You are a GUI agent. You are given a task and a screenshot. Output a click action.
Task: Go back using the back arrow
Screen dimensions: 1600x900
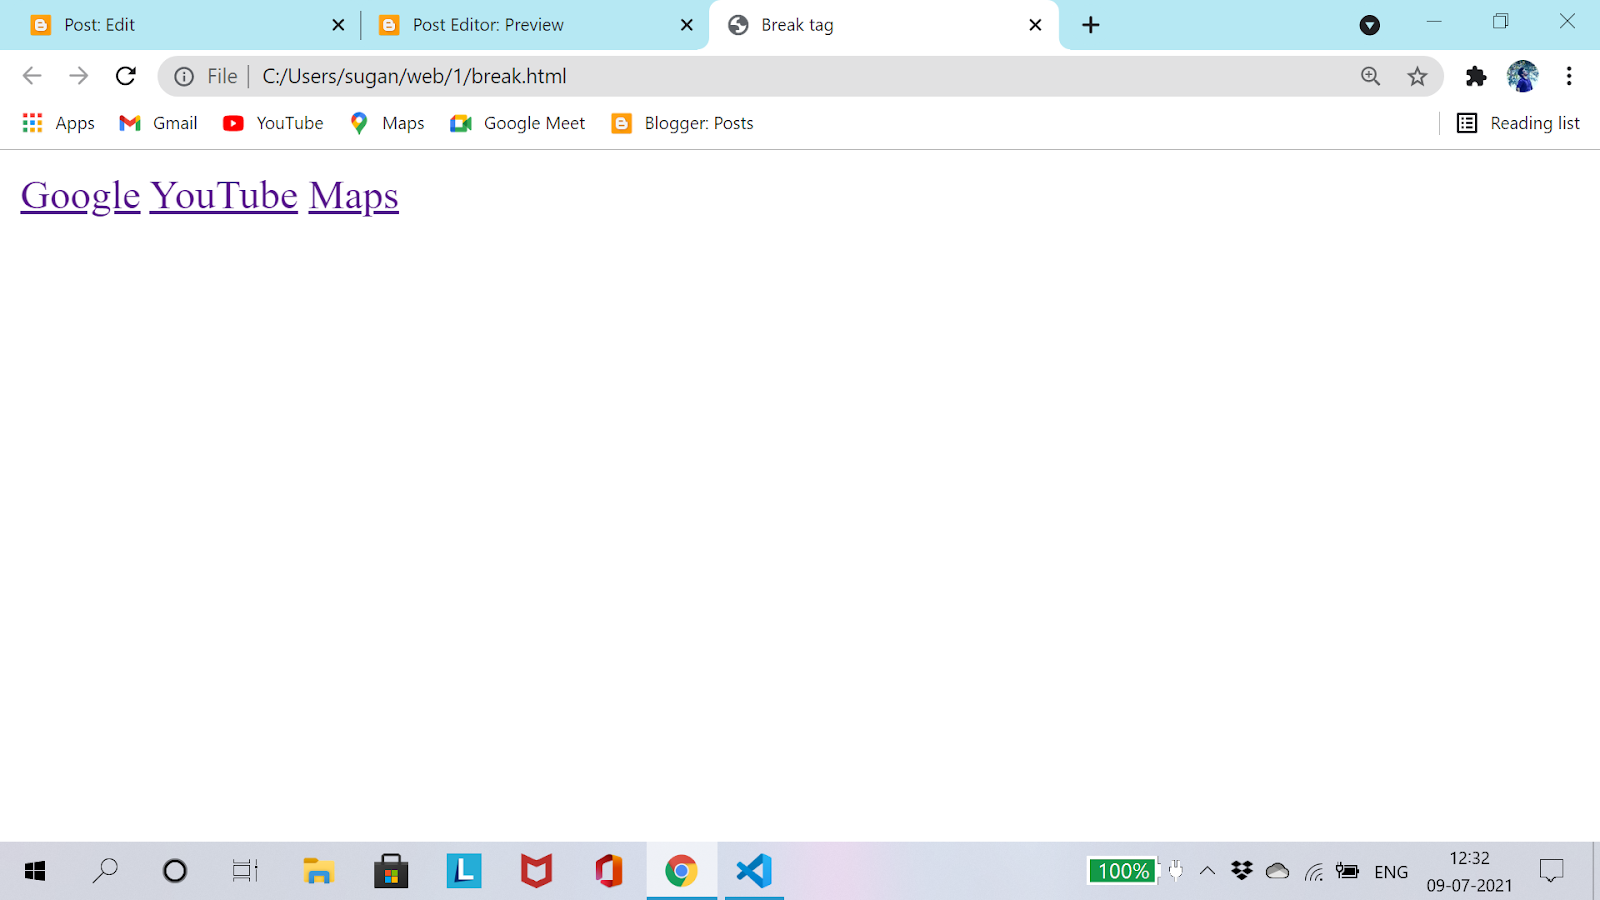coord(32,76)
